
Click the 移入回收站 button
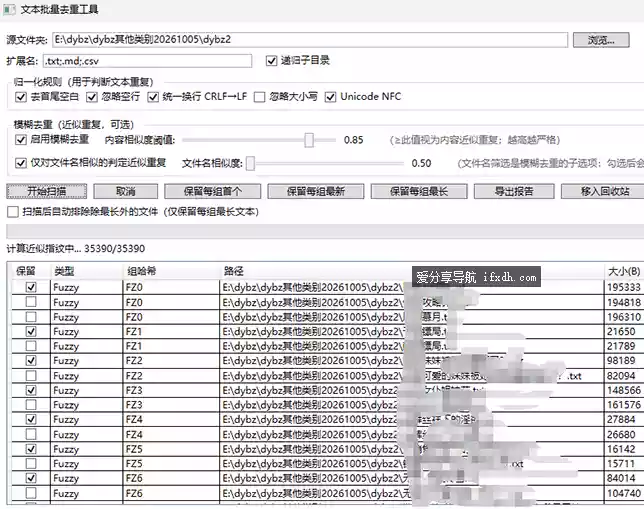[605, 191]
